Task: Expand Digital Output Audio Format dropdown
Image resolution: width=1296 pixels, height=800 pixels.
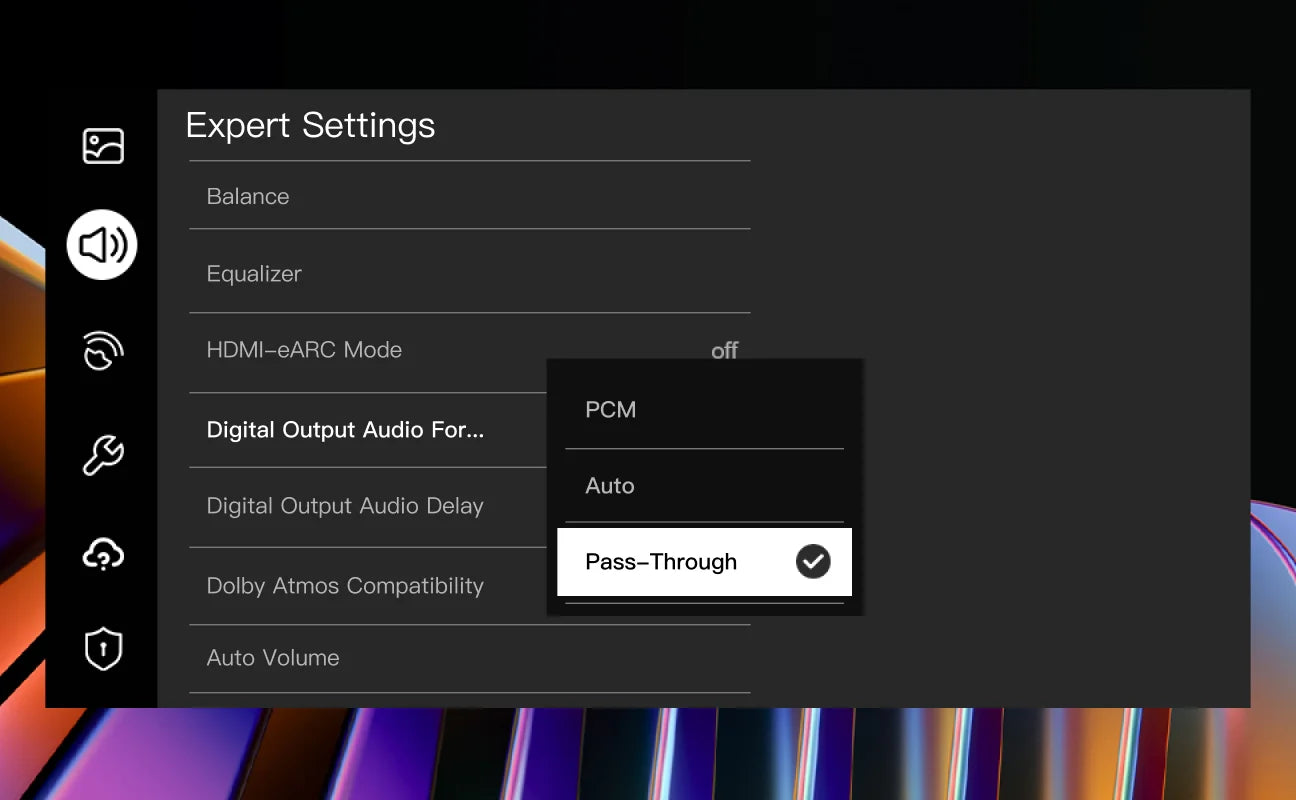Action: (345, 430)
